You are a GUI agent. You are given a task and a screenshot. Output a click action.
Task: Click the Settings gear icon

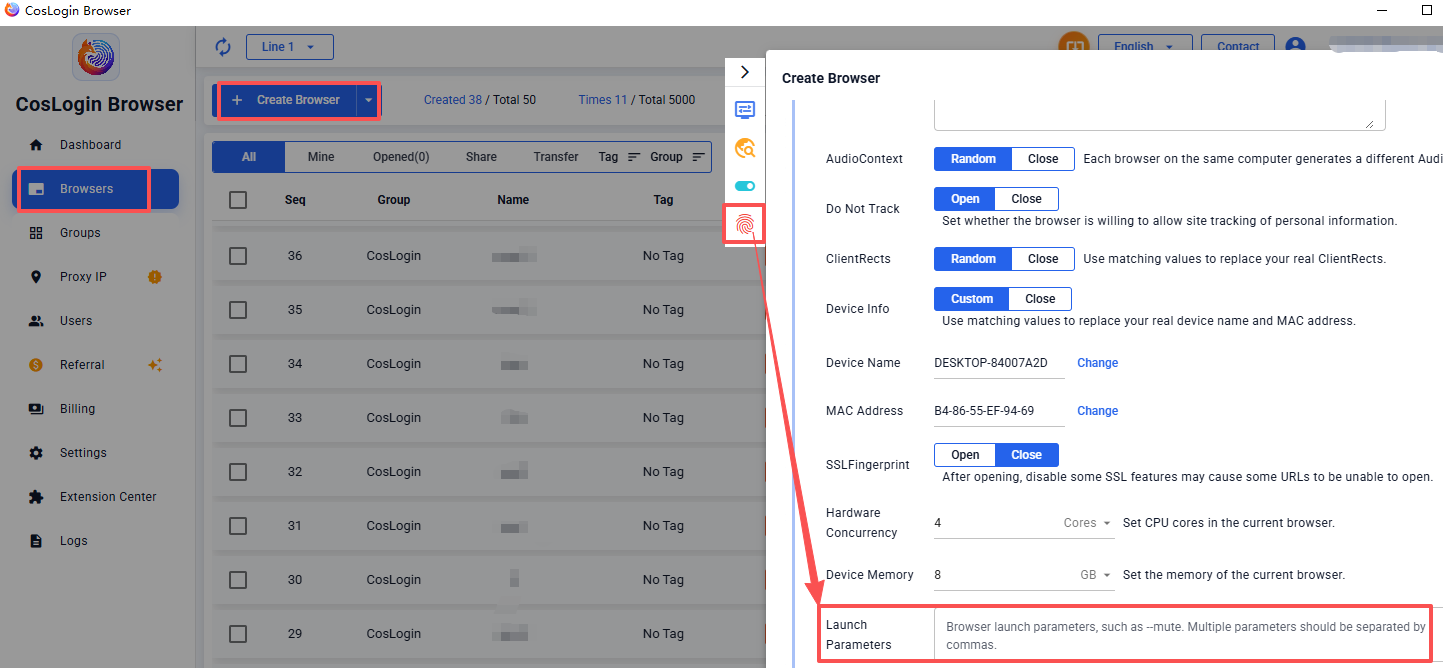[x=36, y=453]
